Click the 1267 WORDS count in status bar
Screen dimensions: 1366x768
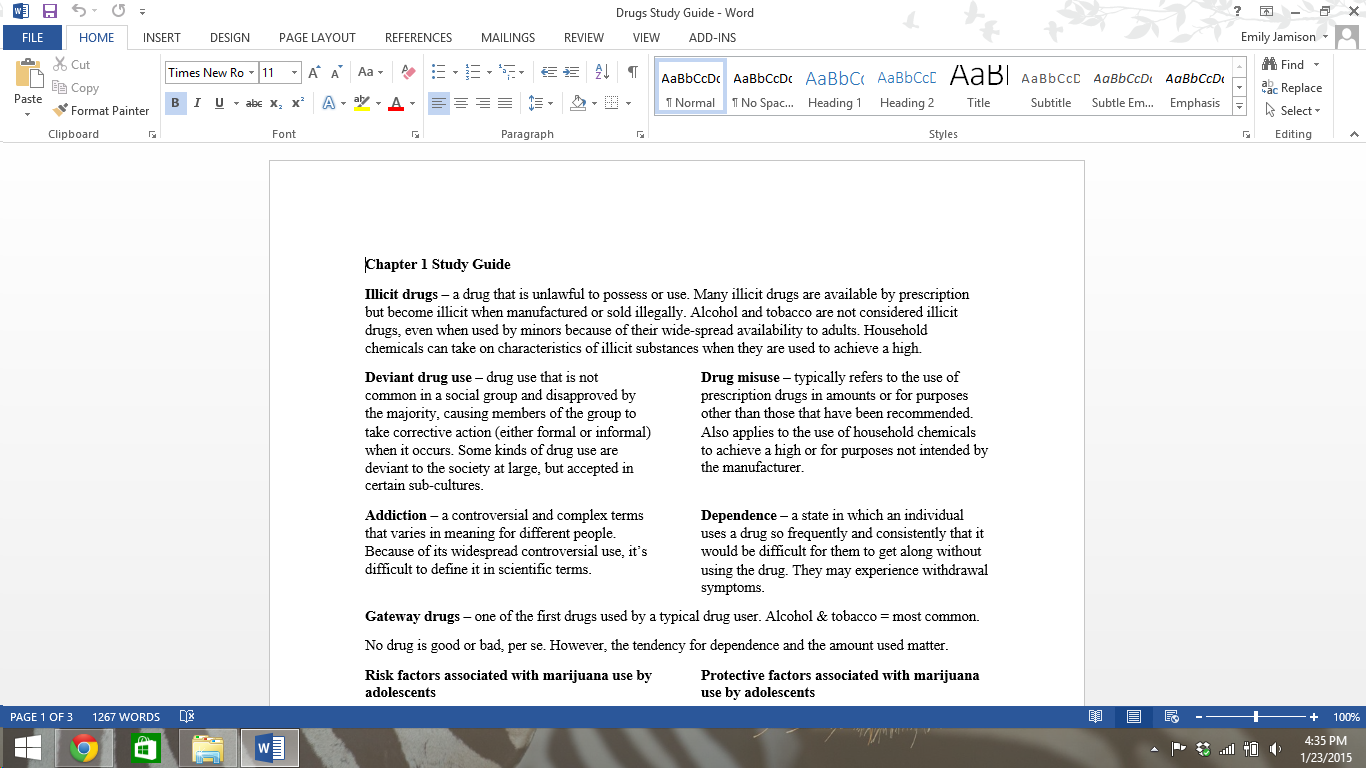click(126, 717)
